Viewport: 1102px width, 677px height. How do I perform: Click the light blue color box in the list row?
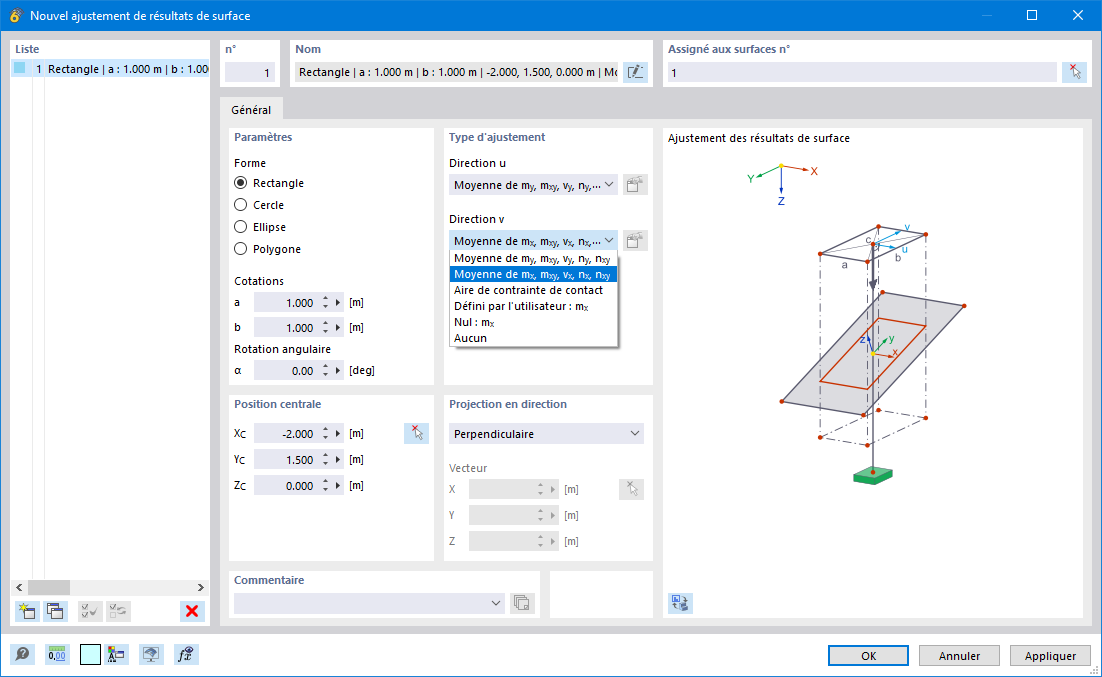[20, 68]
